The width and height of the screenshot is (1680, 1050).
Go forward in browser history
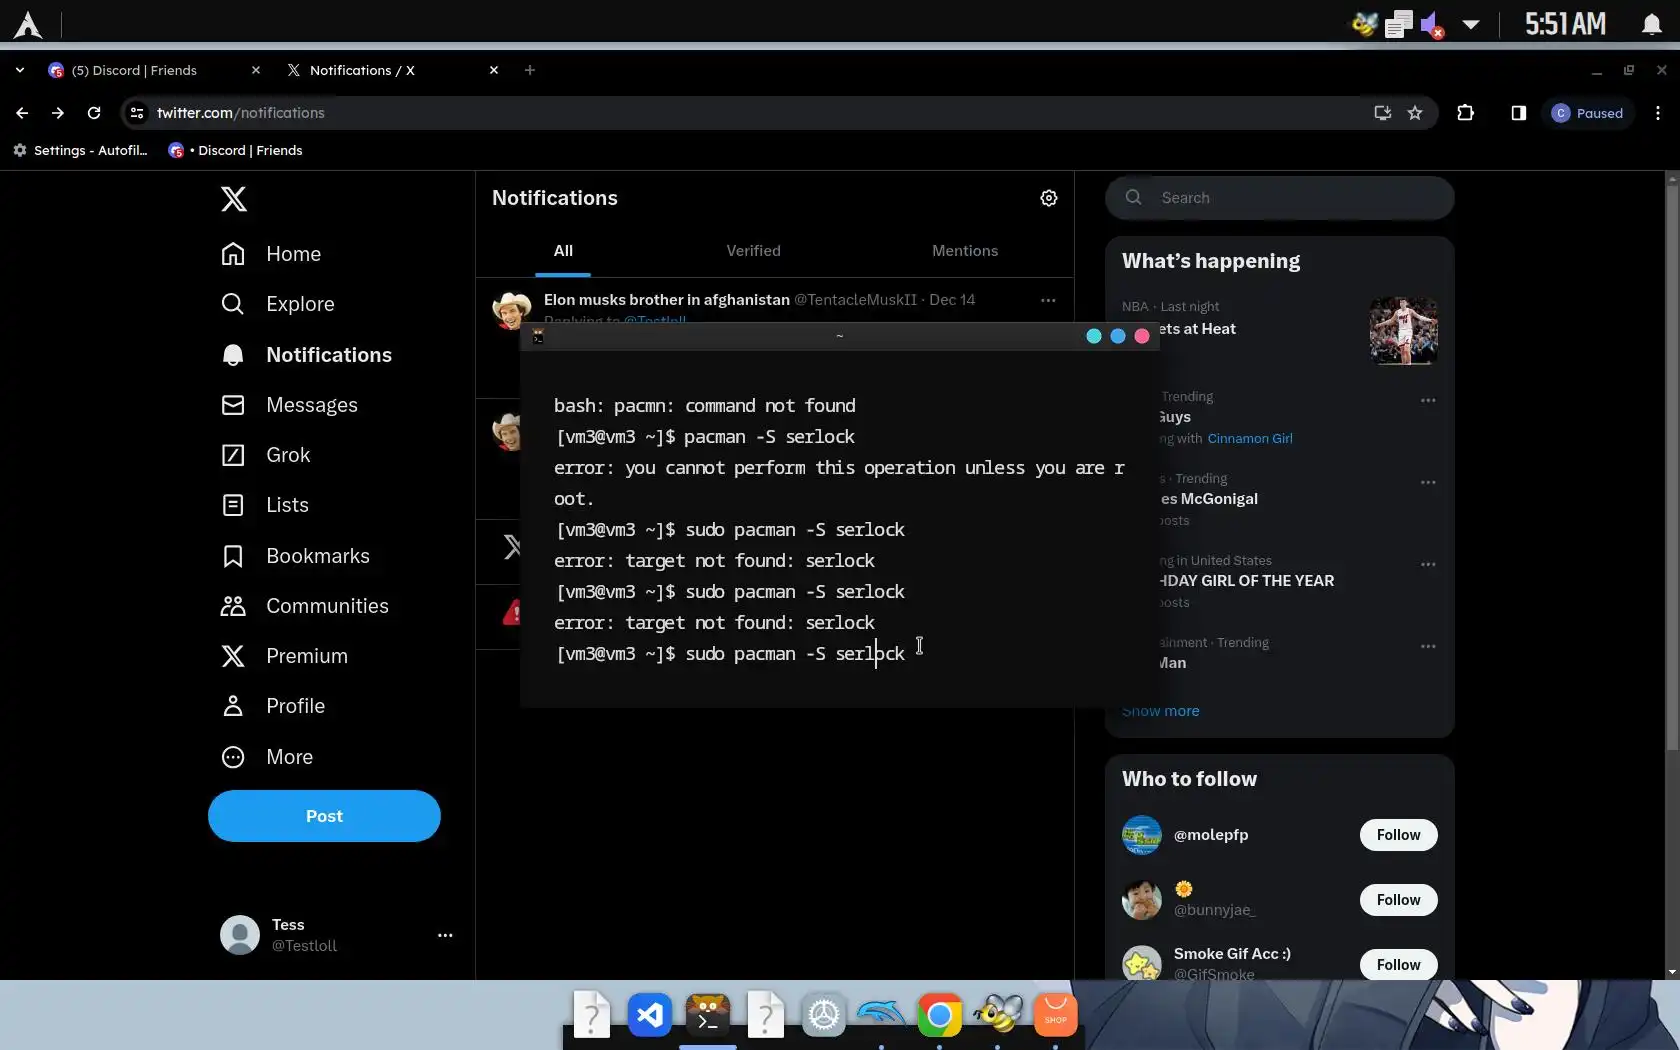click(58, 113)
